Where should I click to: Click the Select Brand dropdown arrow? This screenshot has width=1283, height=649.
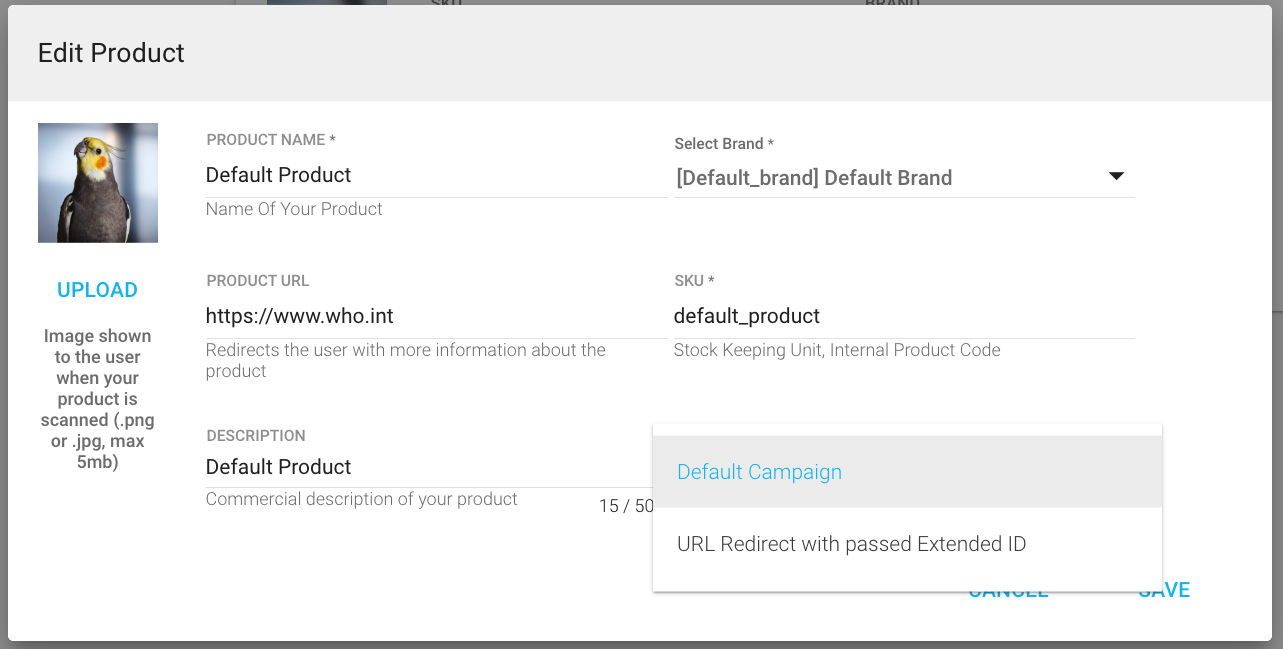point(1116,177)
